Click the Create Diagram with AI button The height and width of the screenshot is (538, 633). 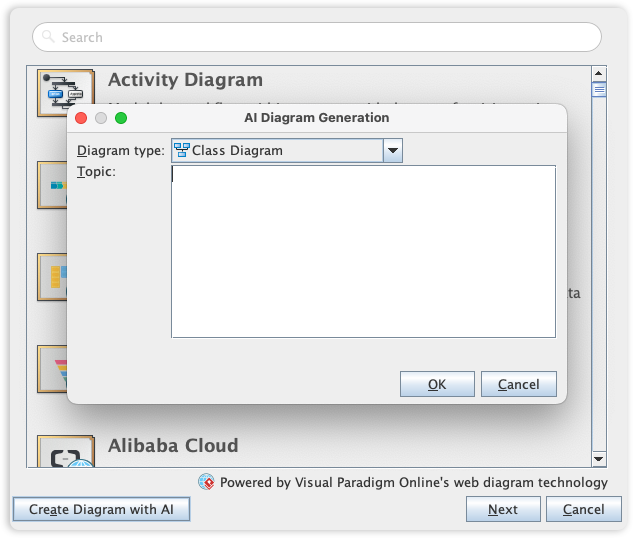[102, 509]
